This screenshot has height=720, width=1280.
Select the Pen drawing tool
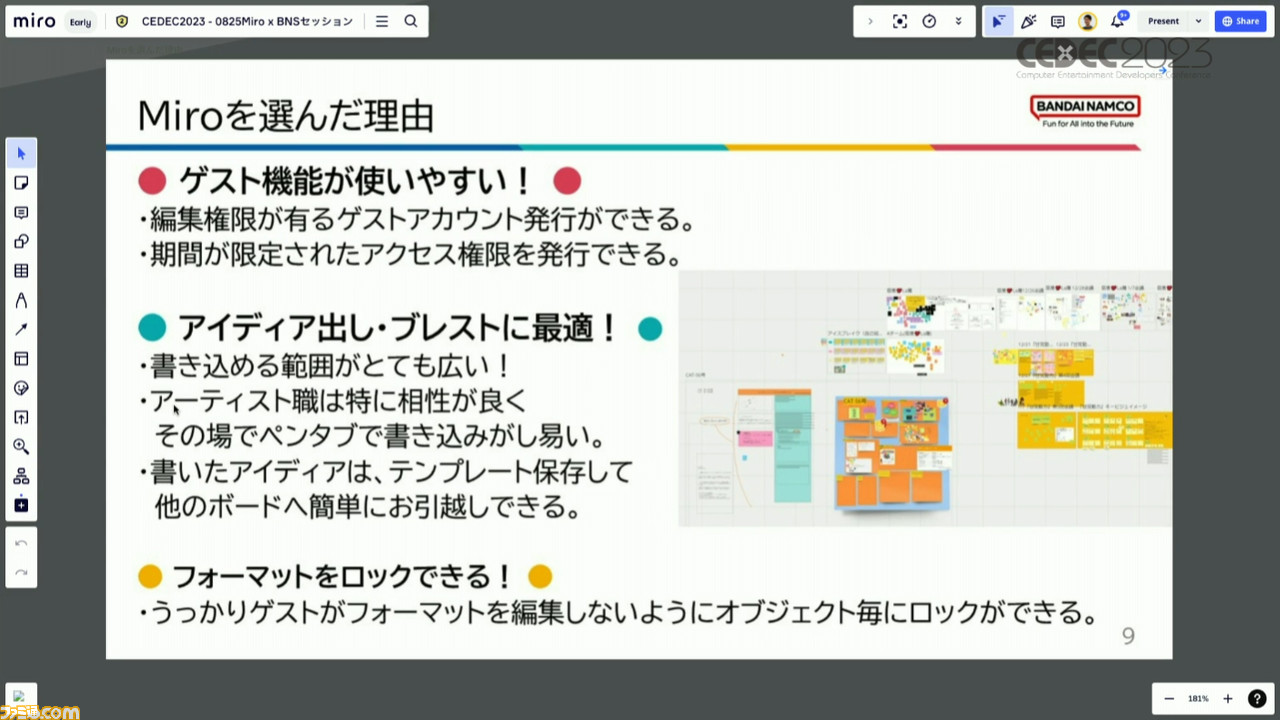[x=21, y=300]
